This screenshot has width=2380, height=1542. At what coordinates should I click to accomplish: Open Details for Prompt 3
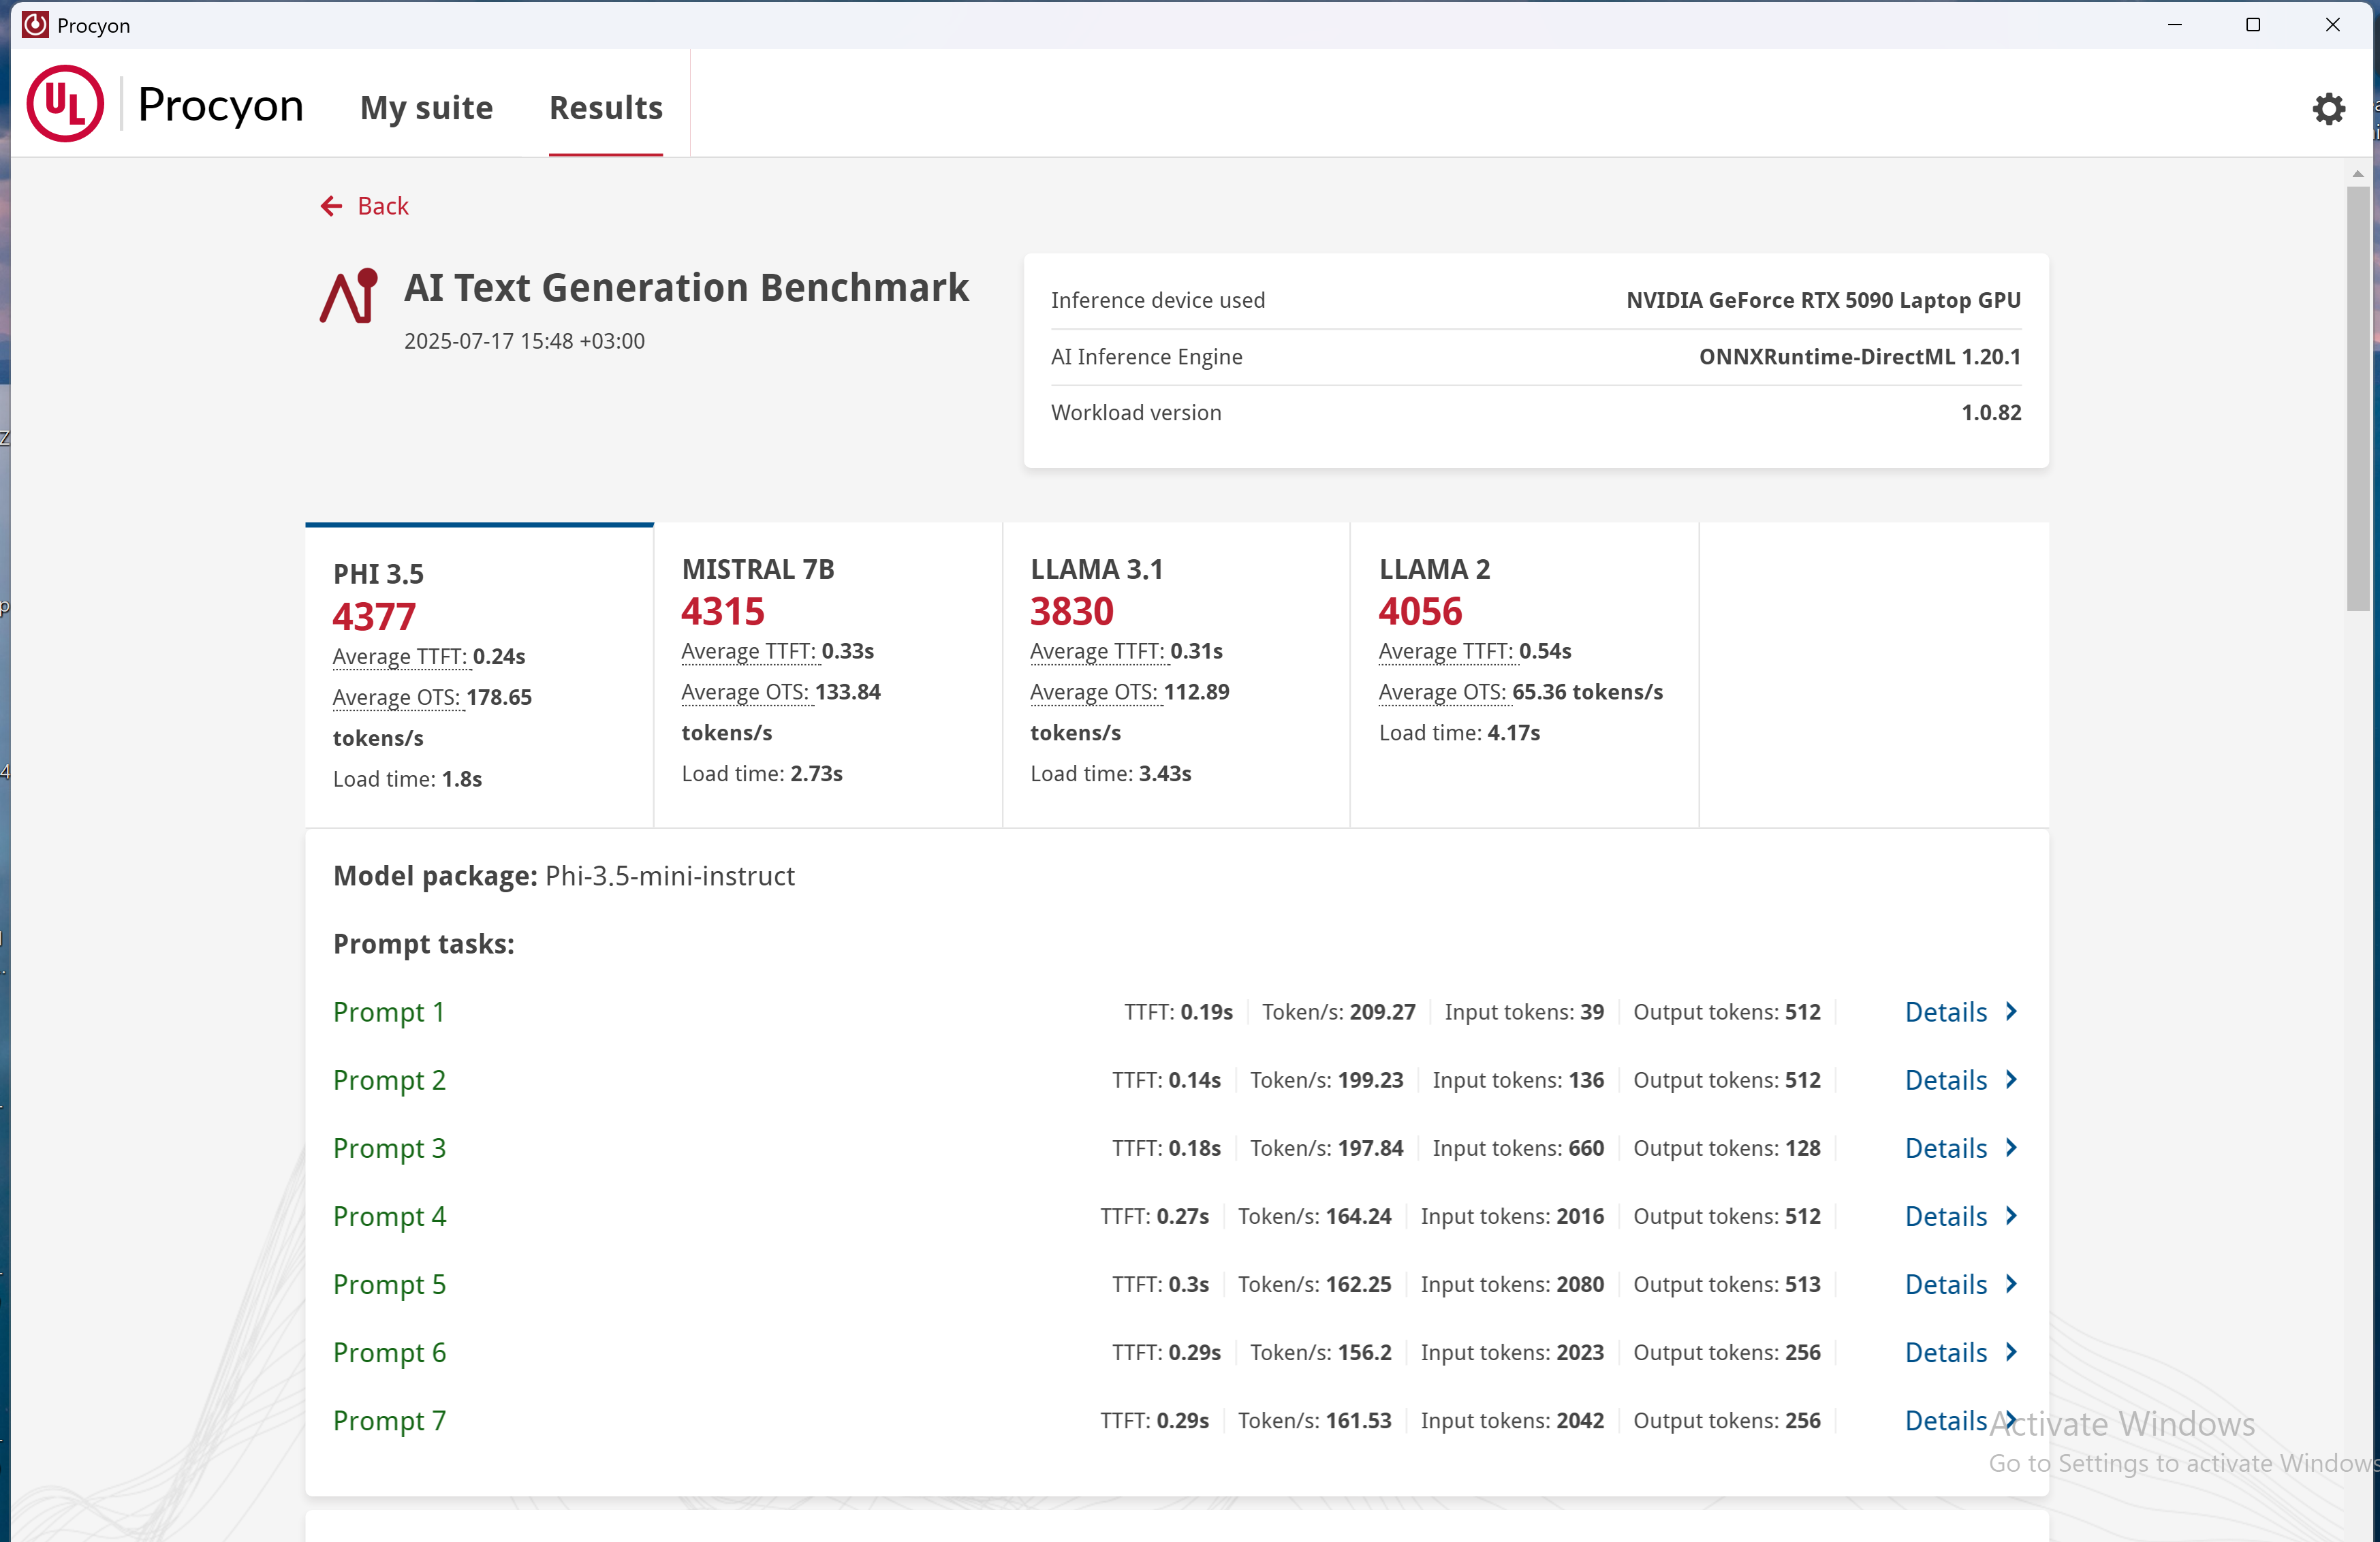(x=1945, y=1148)
